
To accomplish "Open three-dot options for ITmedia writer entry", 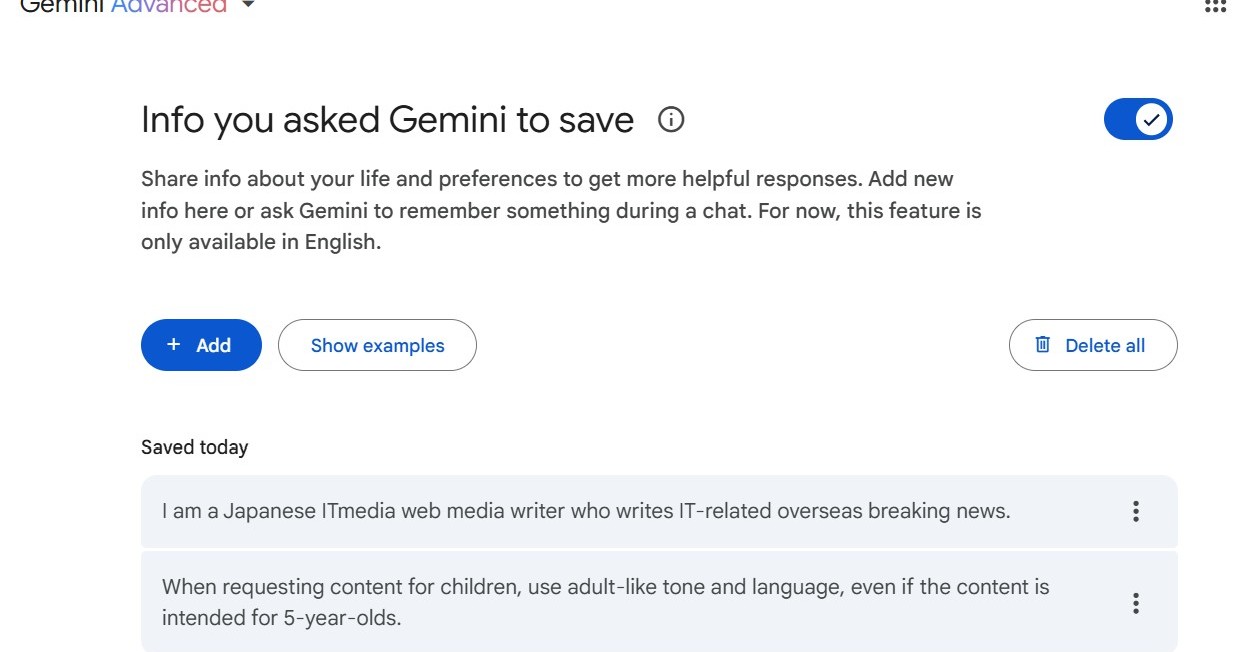I will point(1135,511).
